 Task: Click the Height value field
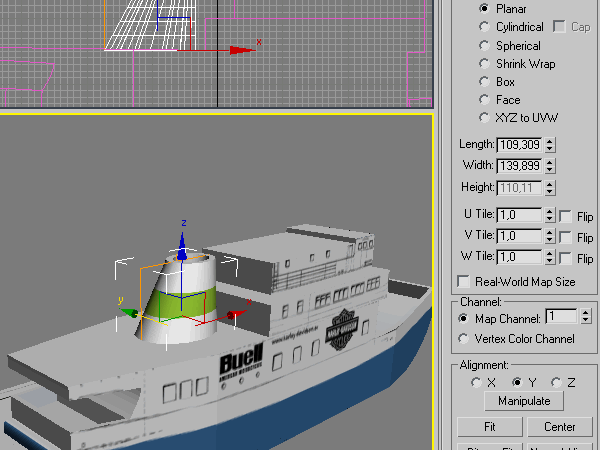click(x=519, y=188)
